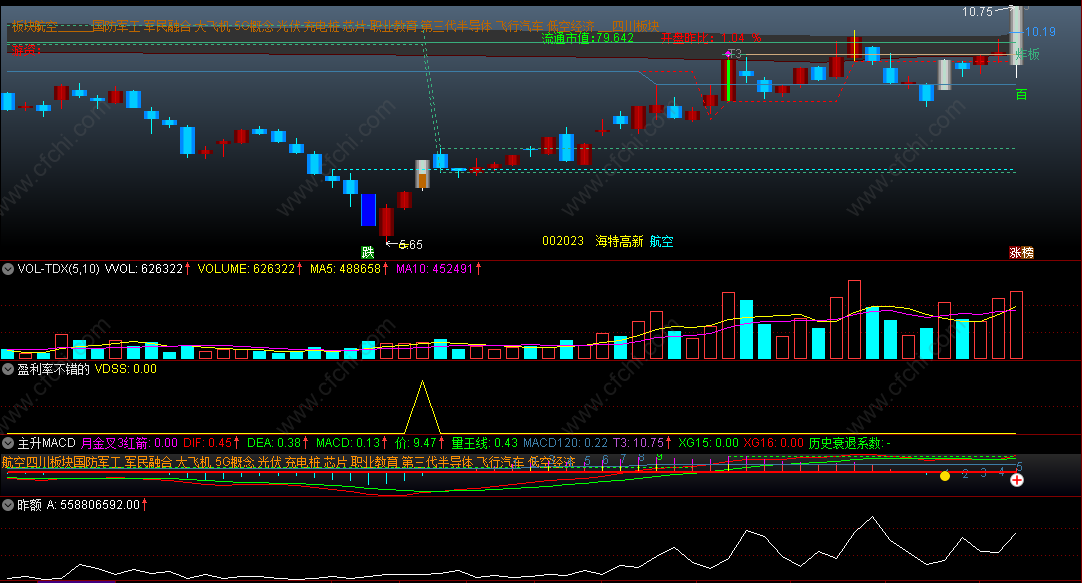
Task: Click the yellow dot marker in MACD panel
Action: click(x=945, y=475)
